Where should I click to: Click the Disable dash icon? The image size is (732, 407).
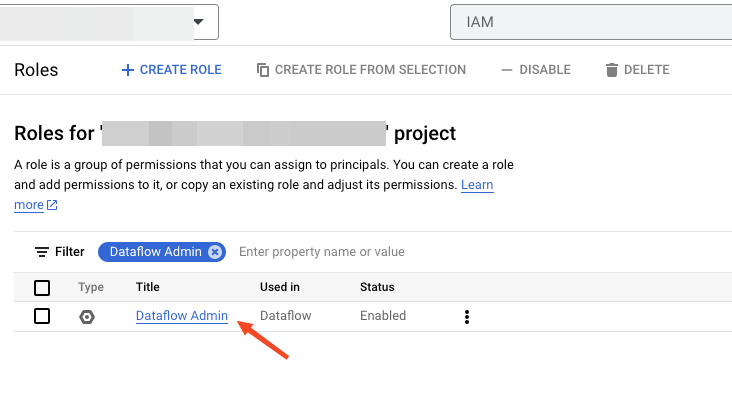coord(507,70)
